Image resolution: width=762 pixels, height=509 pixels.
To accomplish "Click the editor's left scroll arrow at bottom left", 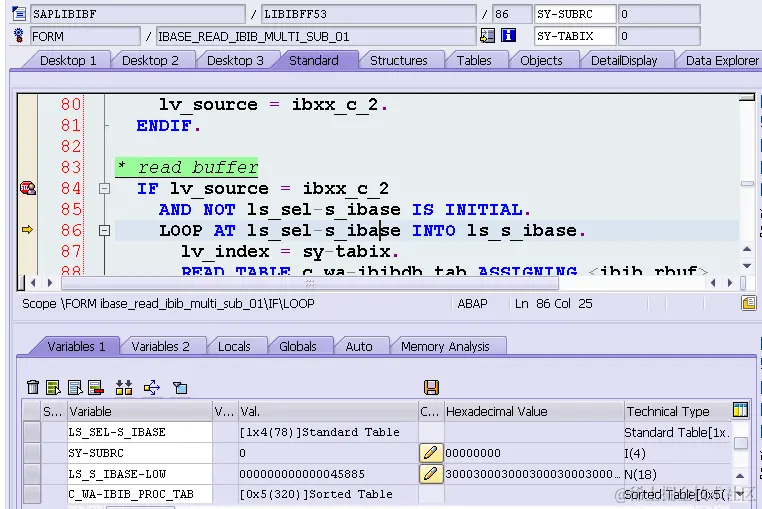I will [x=33, y=282].
